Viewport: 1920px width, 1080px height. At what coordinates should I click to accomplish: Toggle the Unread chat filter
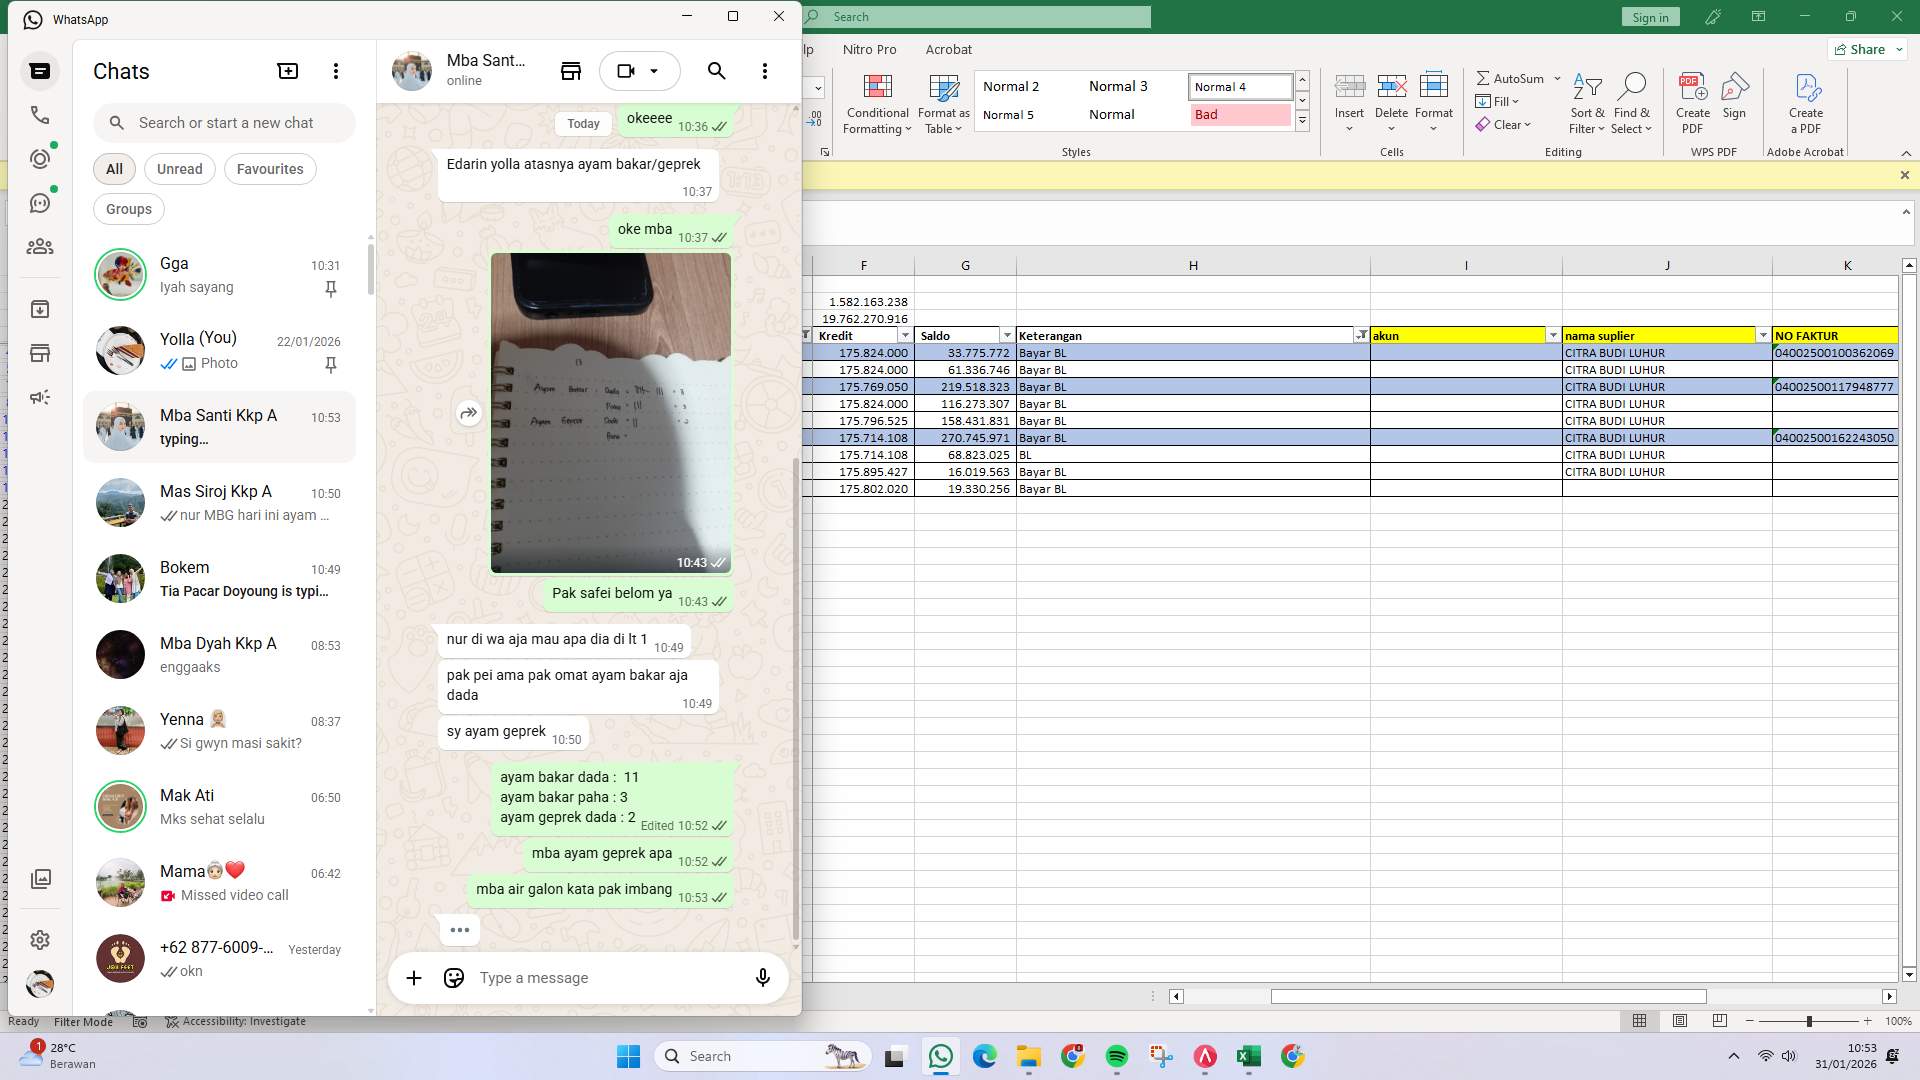179,168
